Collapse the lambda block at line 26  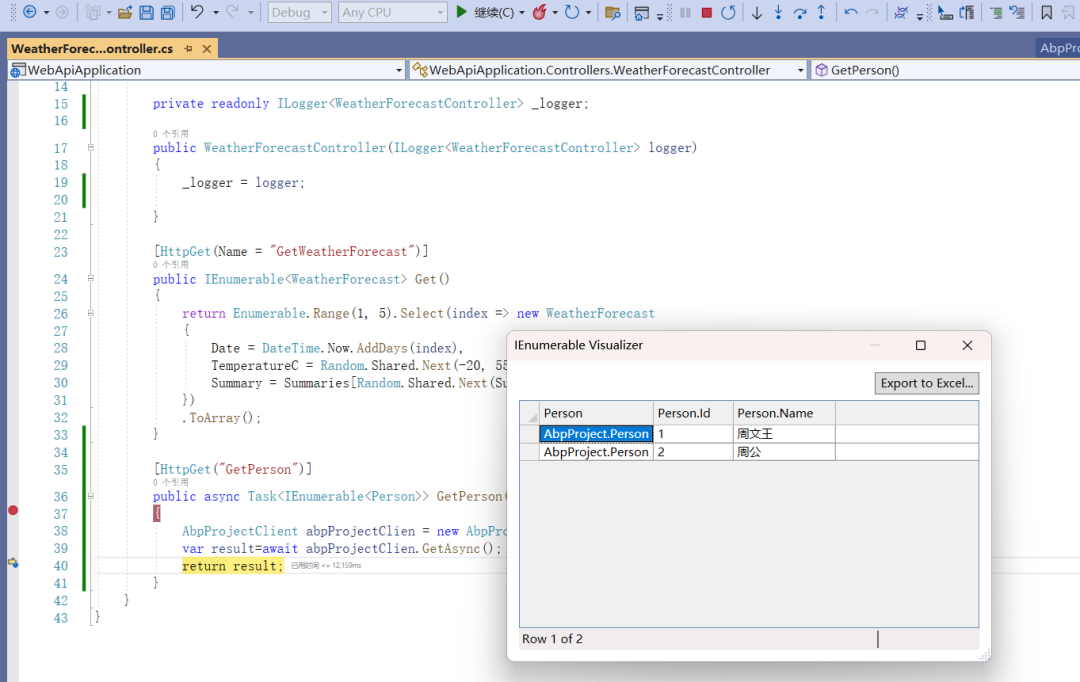tap(90, 313)
